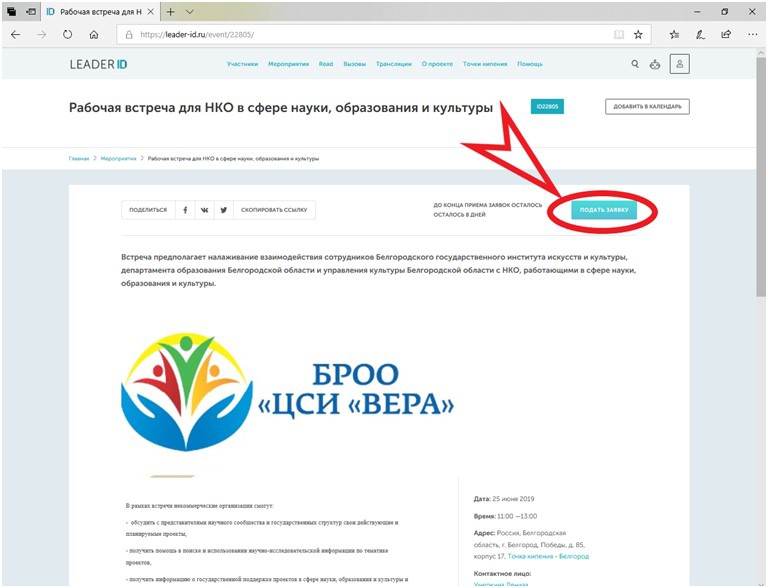Click the Поделиться button
This screenshot has width=768, height=588.
pyautogui.click(x=148, y=210)
